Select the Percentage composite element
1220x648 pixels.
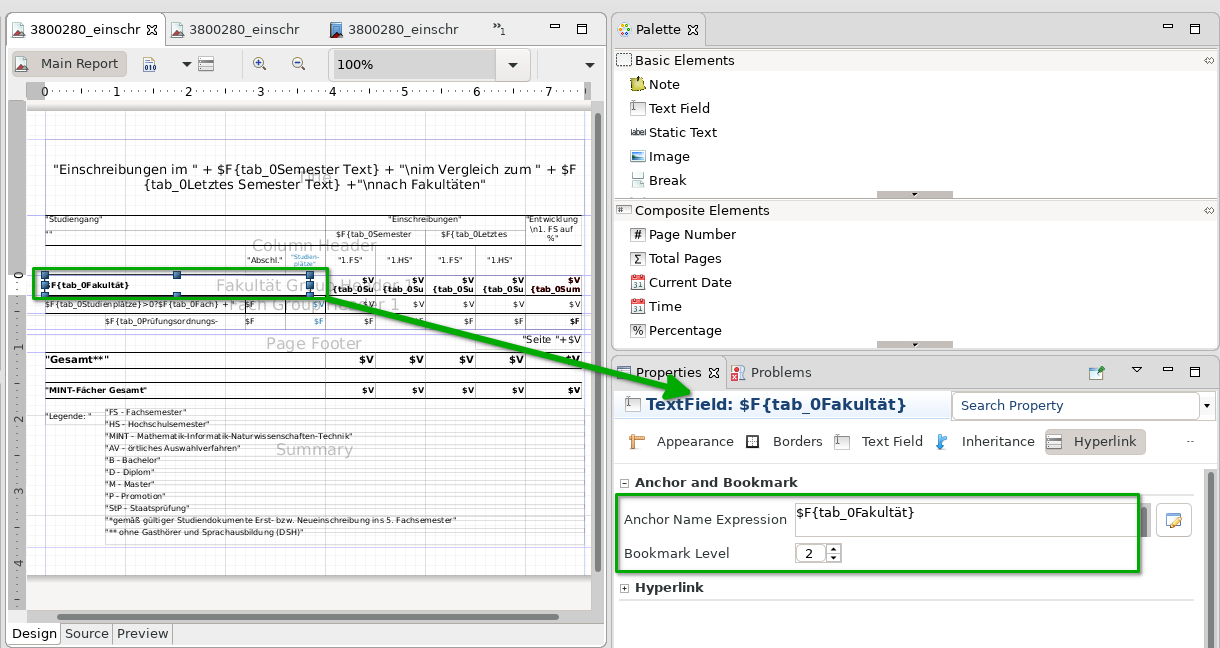(x=676, y=330)
